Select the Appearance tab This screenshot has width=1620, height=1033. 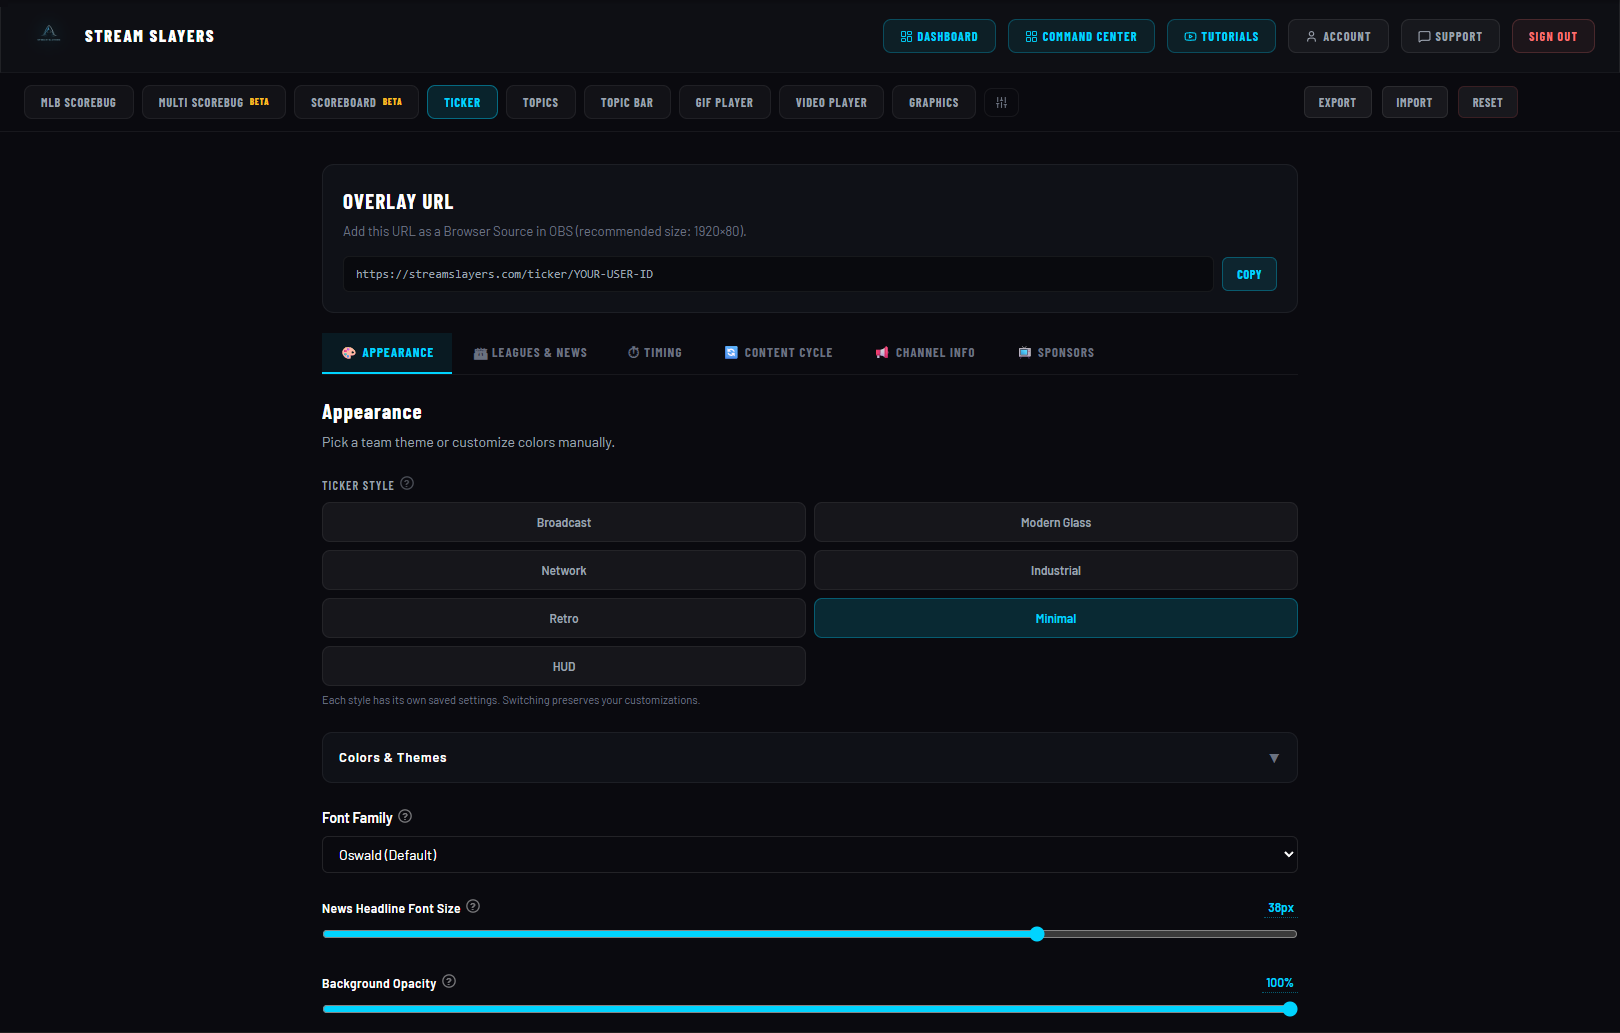click(387, 353)
